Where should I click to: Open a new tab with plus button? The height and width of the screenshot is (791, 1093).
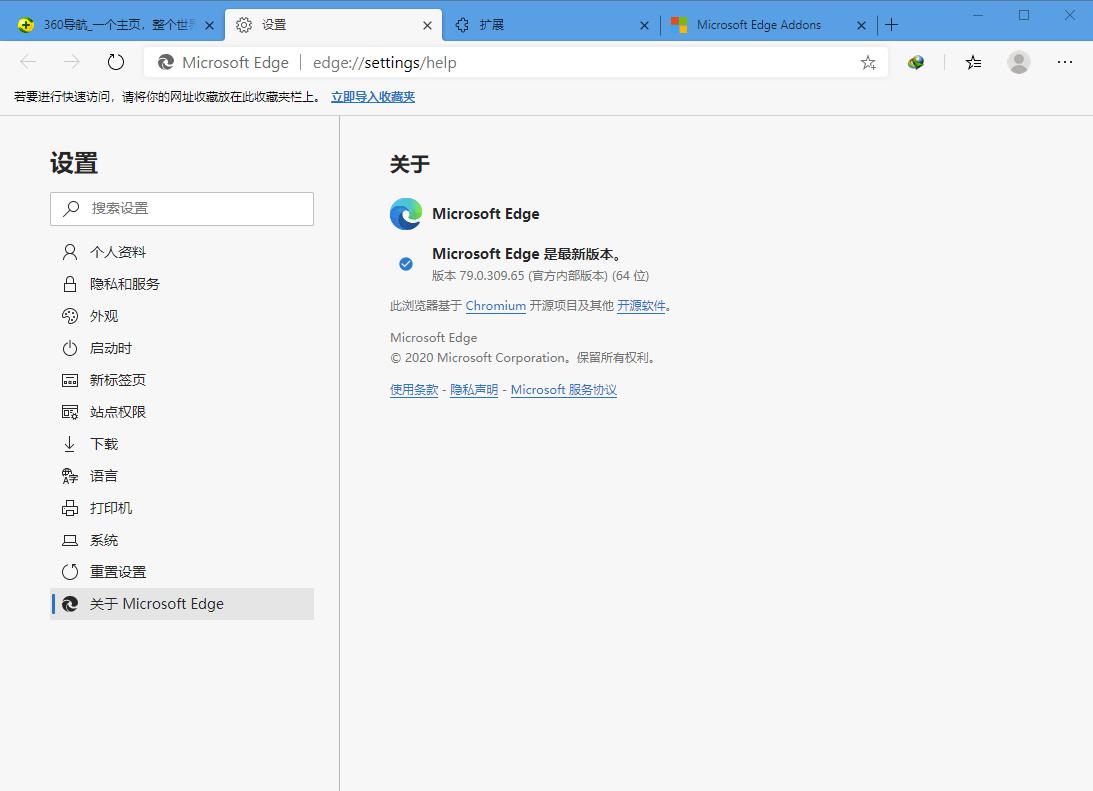tap(892, 25)
